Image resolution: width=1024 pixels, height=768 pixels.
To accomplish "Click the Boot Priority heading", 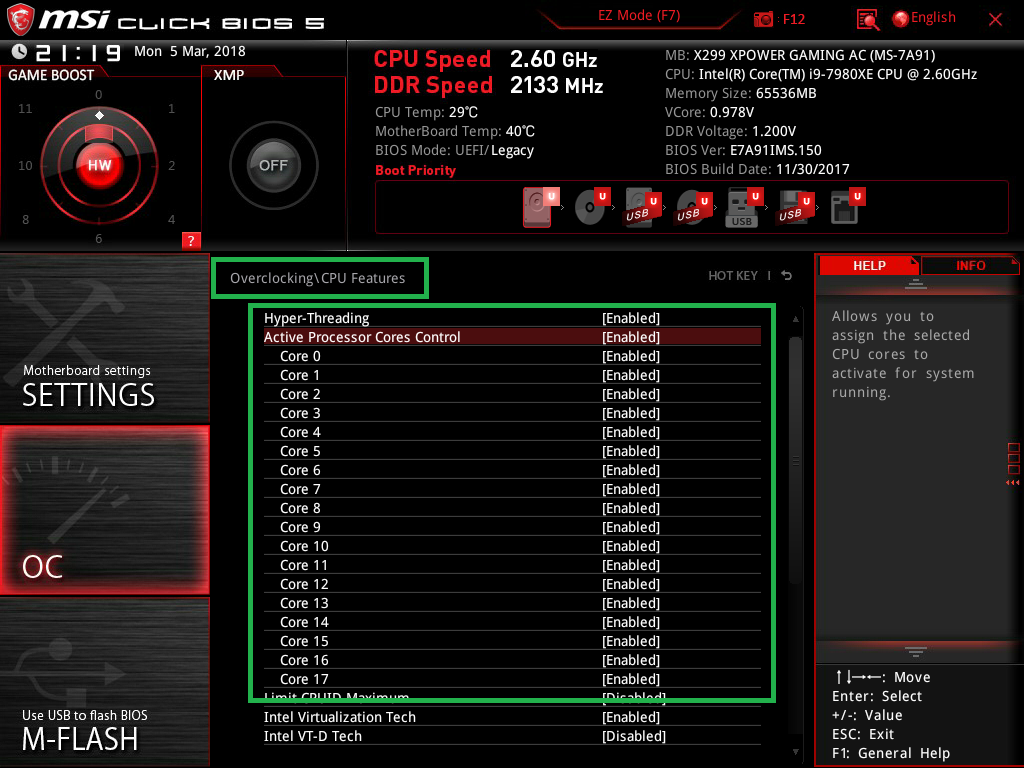I will click(x=415, y=170).
